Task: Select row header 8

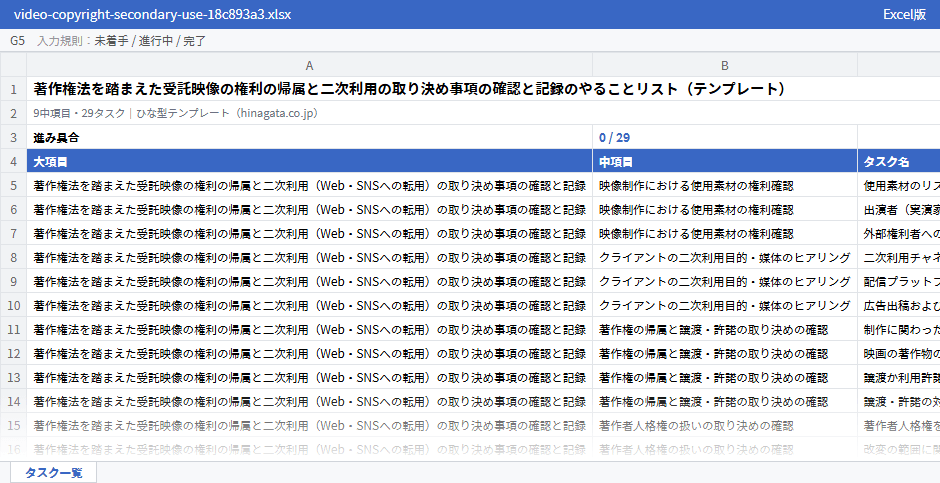Action: pyautogui.click(x=13, y=257)
